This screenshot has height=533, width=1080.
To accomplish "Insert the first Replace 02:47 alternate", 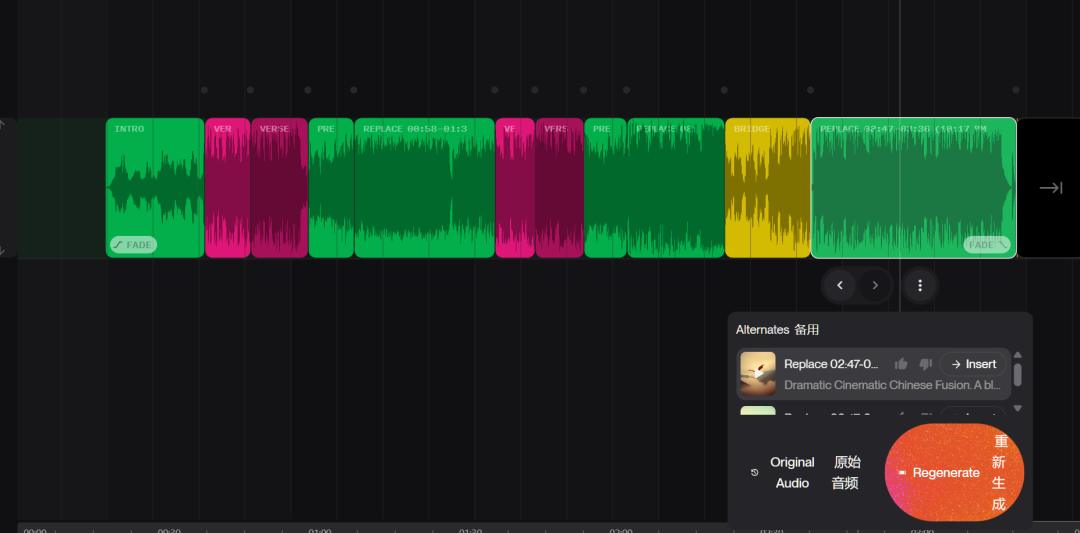I will [x=973, y=364].
